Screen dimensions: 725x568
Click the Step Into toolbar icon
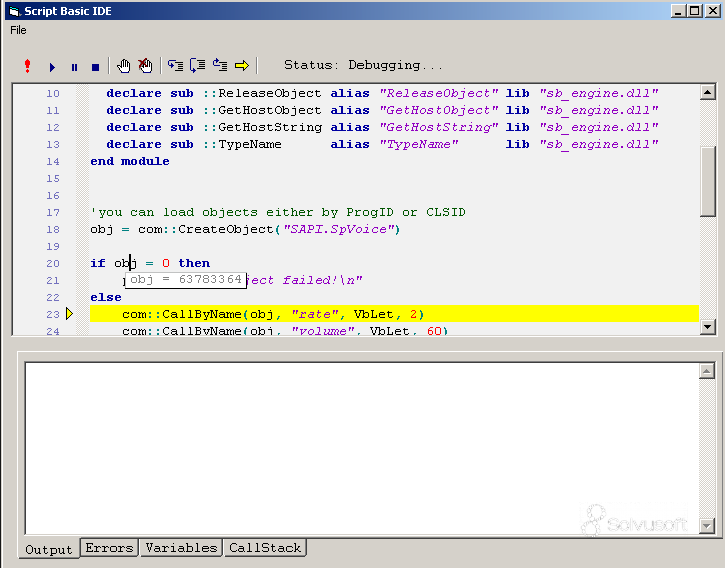(175, 66)
